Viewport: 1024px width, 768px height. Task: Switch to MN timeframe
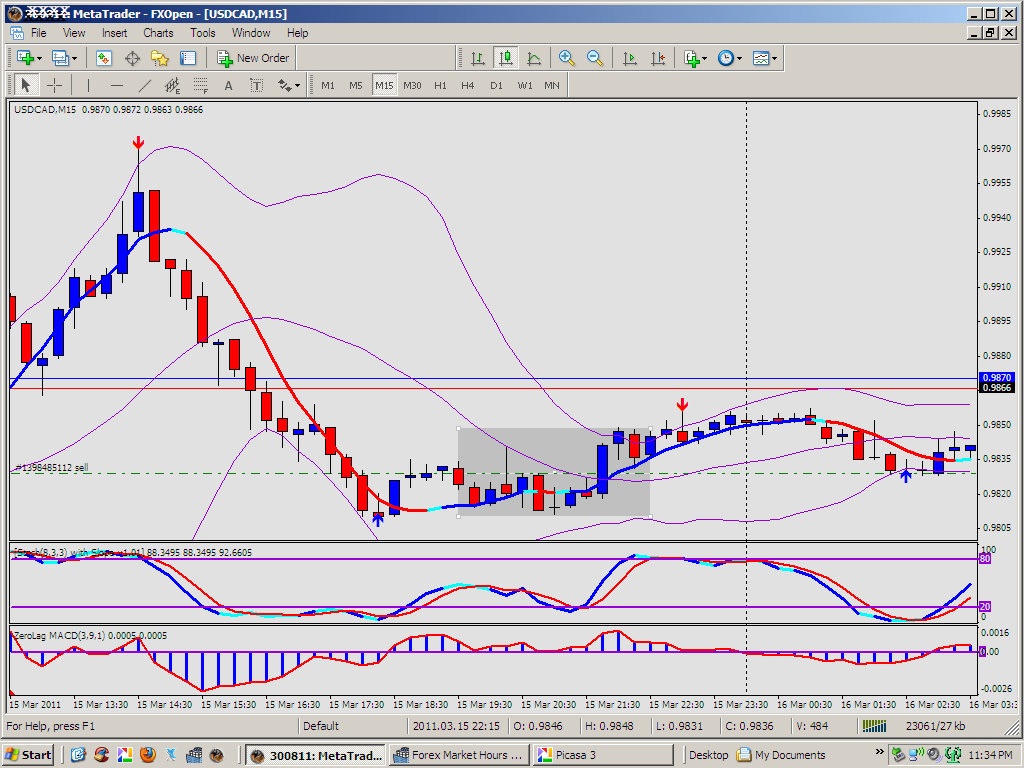(x=552, y=85)
